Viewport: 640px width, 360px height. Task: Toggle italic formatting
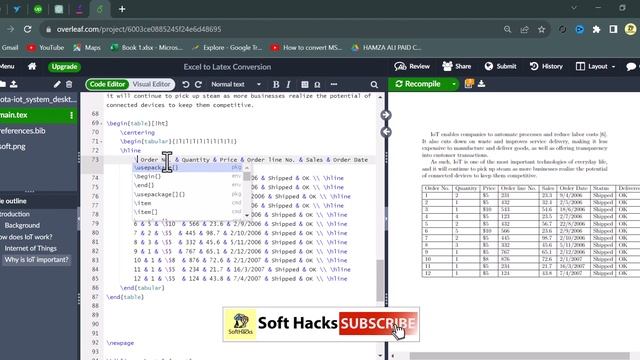[288, 84]
